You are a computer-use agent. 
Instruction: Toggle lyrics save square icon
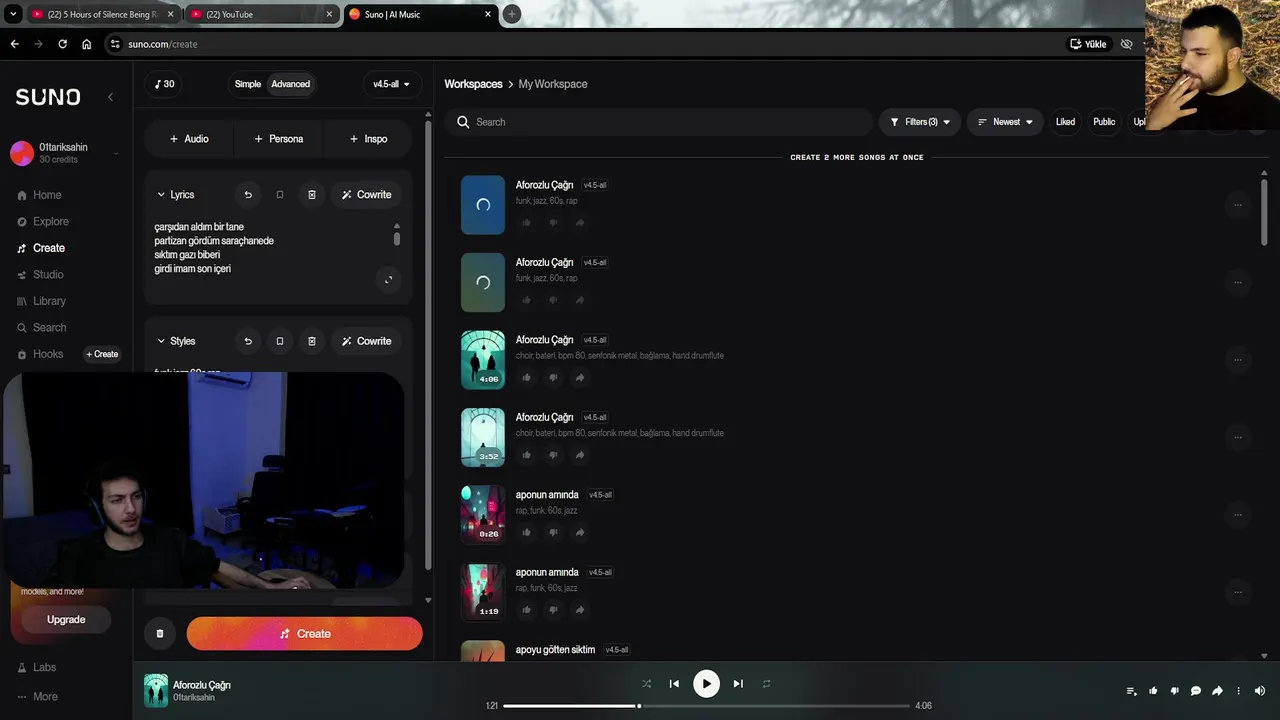coord(280,195)
